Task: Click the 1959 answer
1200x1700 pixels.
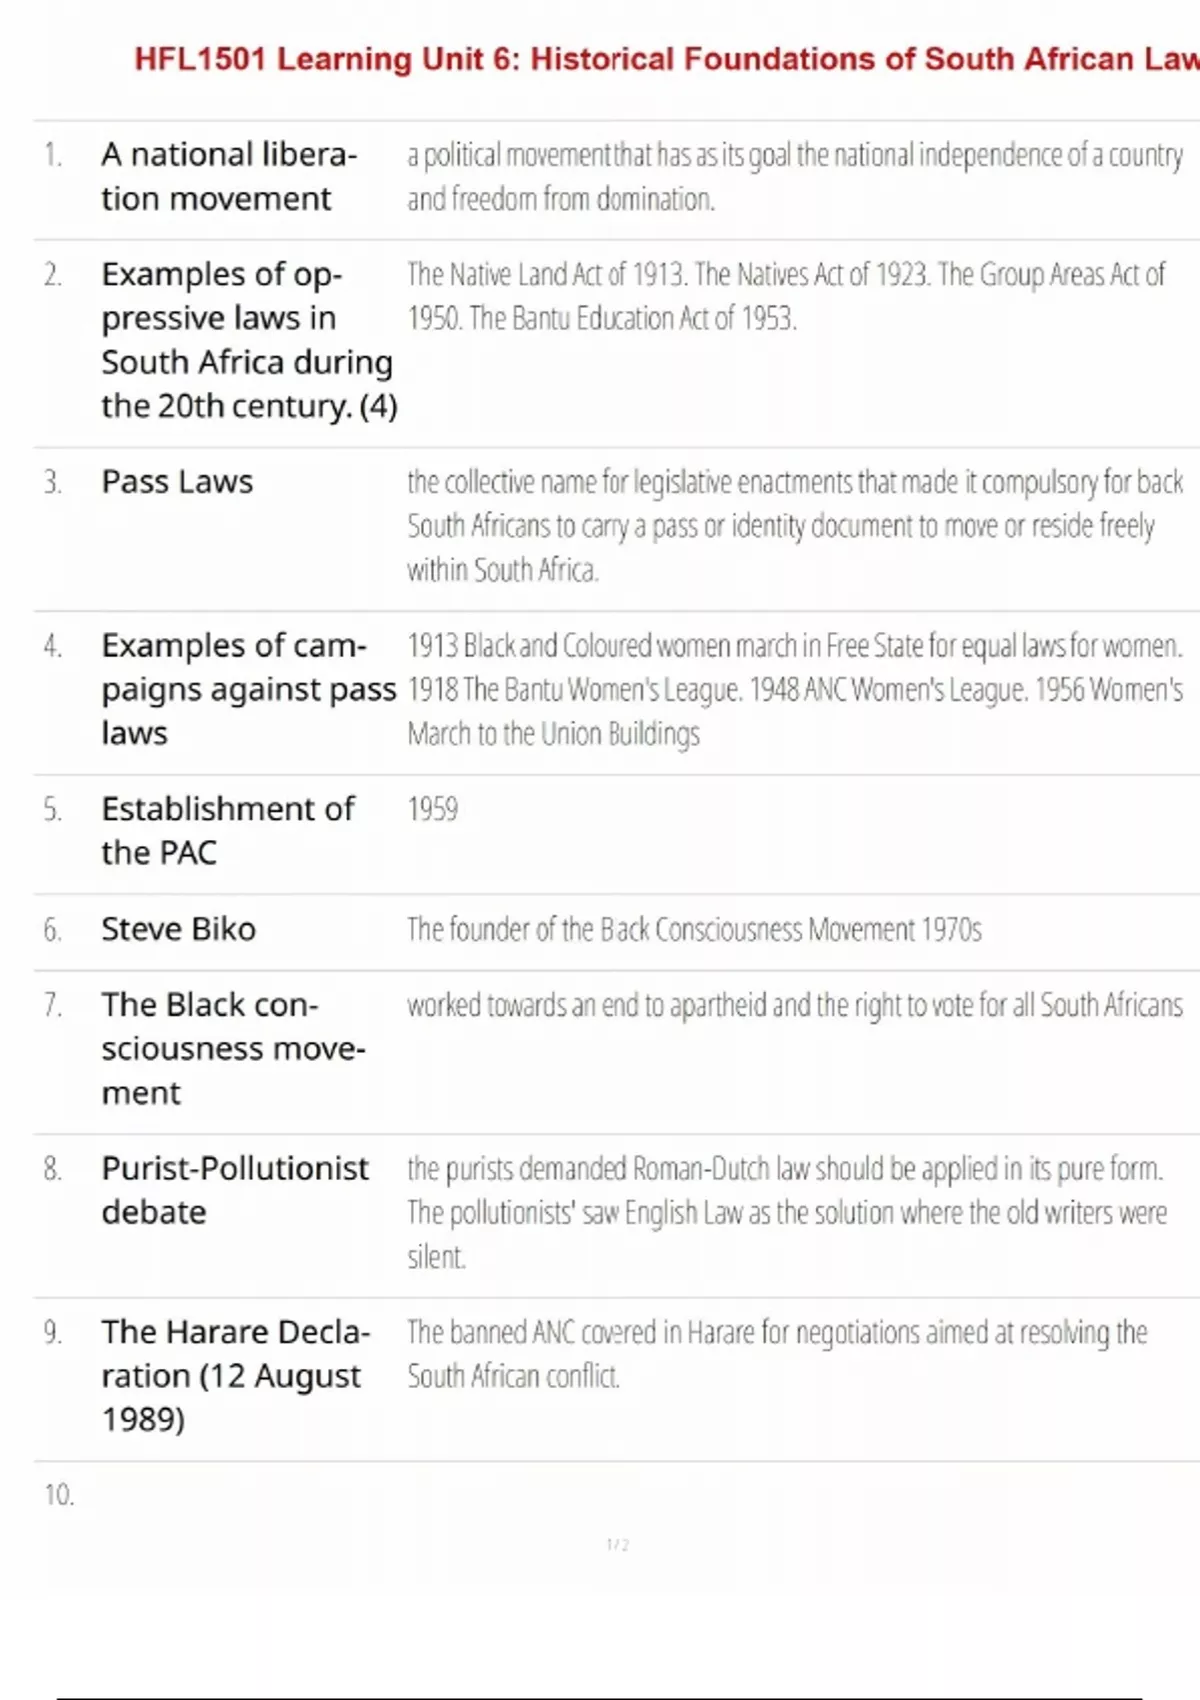Action: 433,809
